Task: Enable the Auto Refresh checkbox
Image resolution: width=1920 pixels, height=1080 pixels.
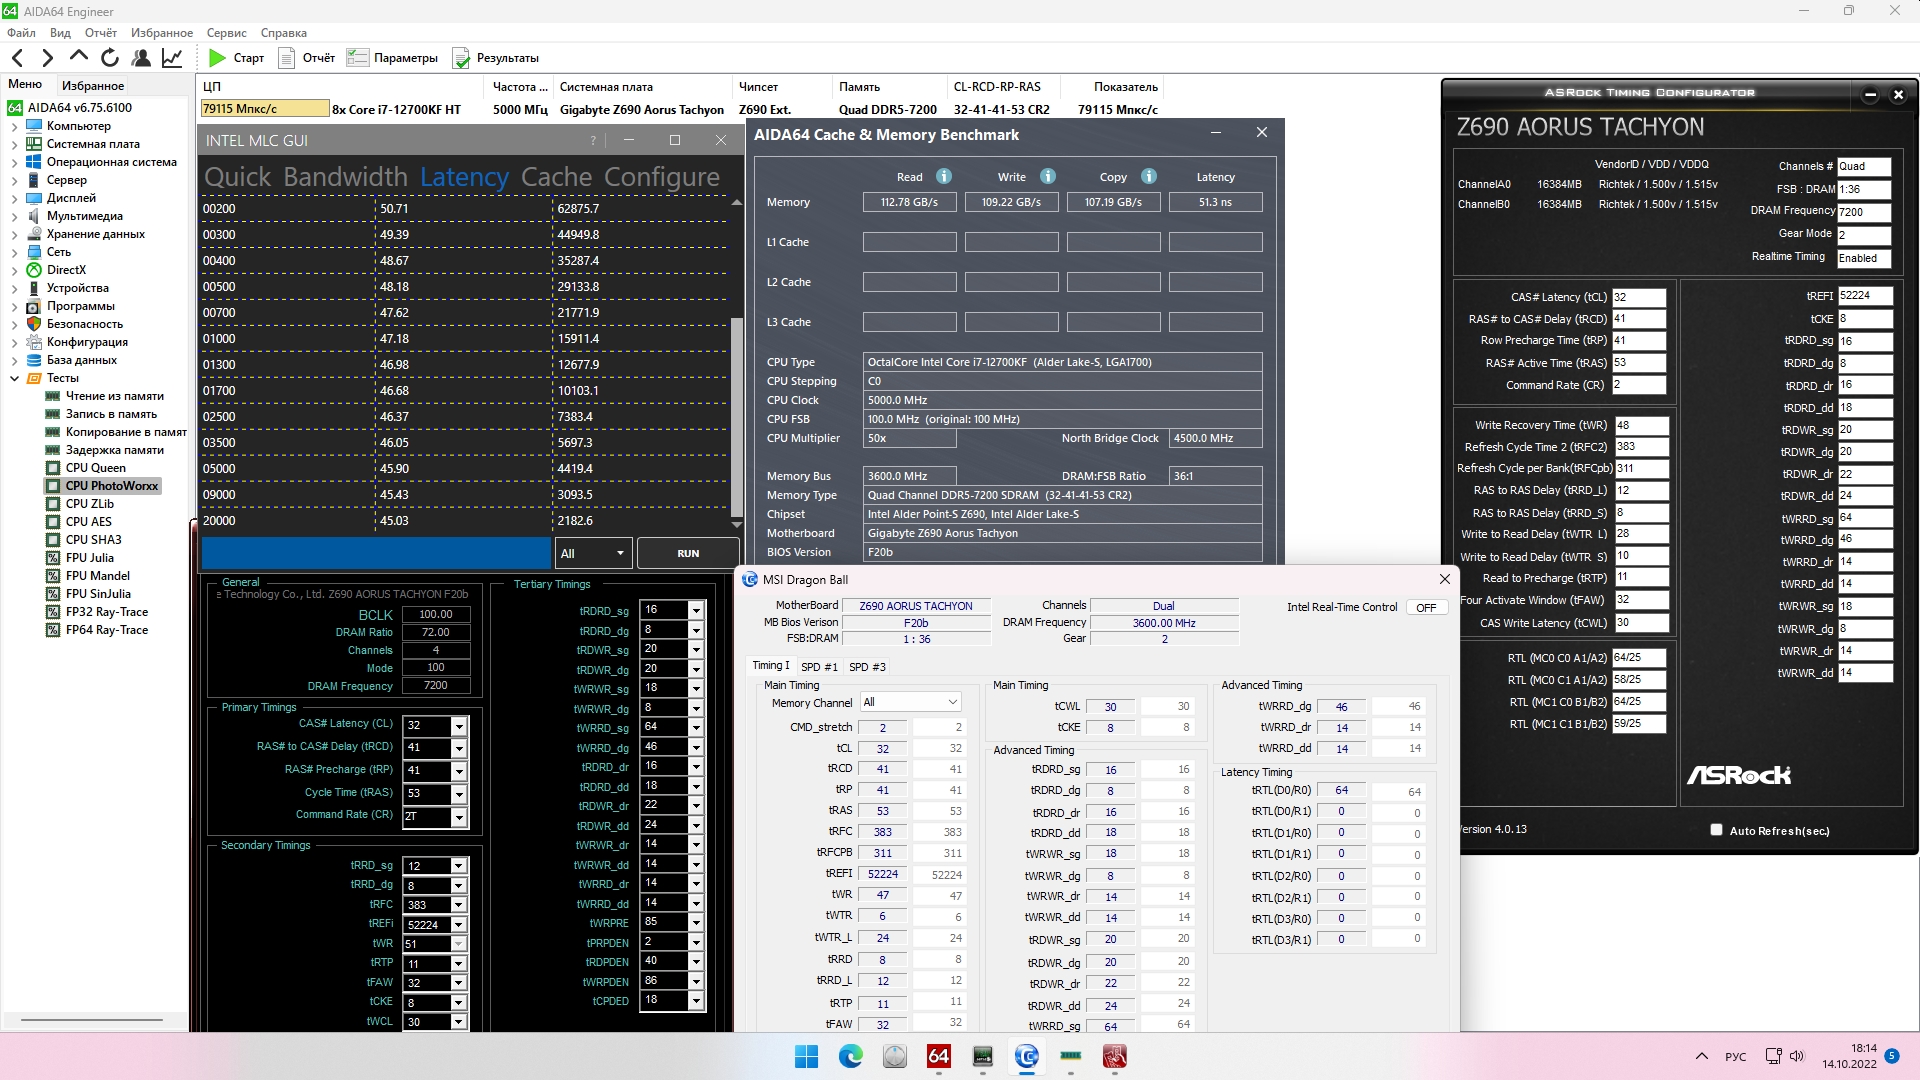Action: click(1716, 830)
